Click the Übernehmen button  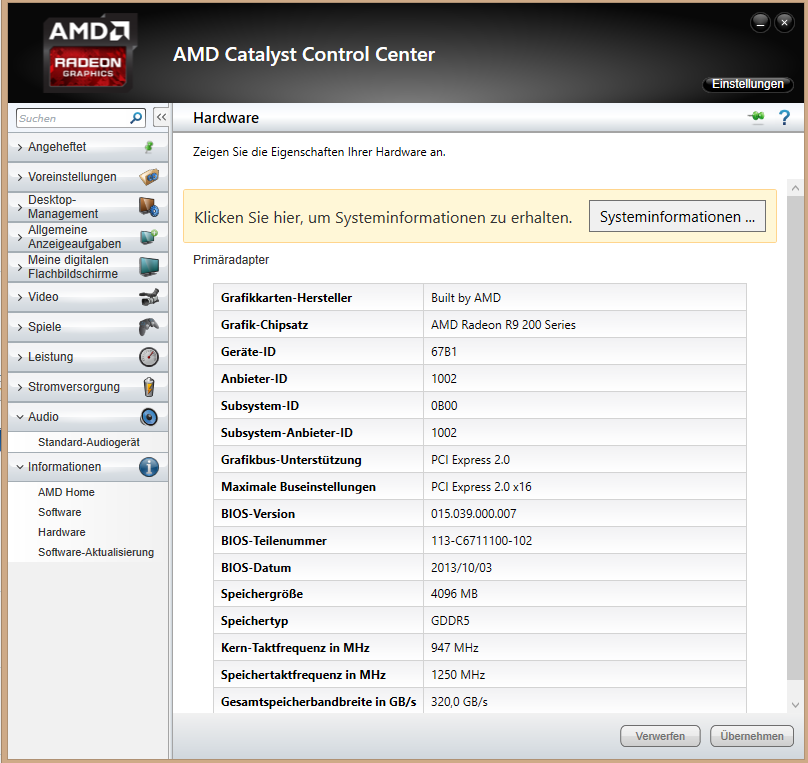752,736
